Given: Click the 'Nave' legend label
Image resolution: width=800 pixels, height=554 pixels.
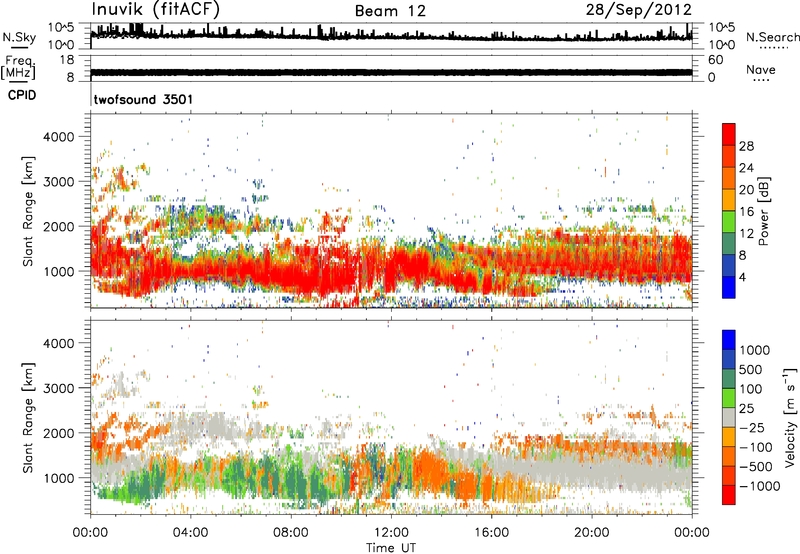Looking at the screenshot, I should (x=761, y=69).
